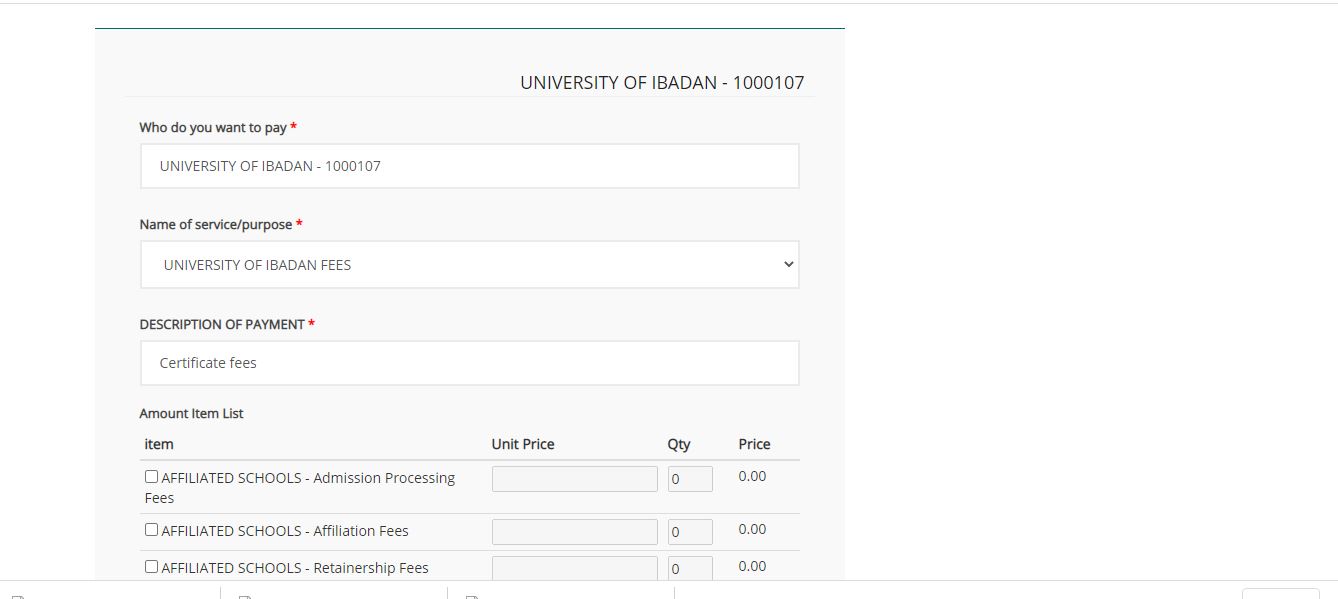Select the Affiliation Fees Qty box
The width and height of the screenshot is (1338, 599).
[690, 532]
